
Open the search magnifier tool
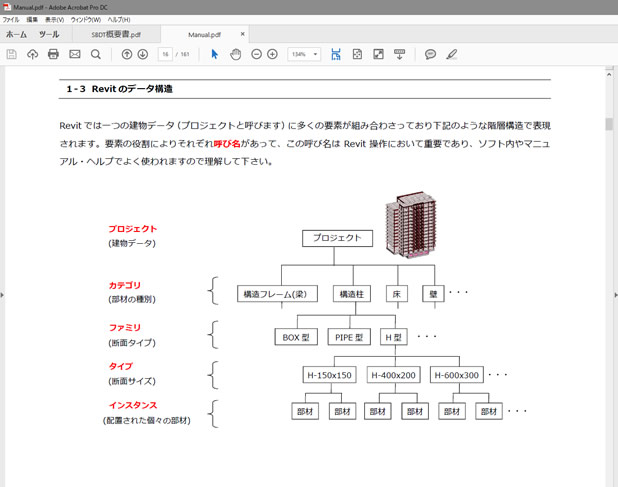96,54
